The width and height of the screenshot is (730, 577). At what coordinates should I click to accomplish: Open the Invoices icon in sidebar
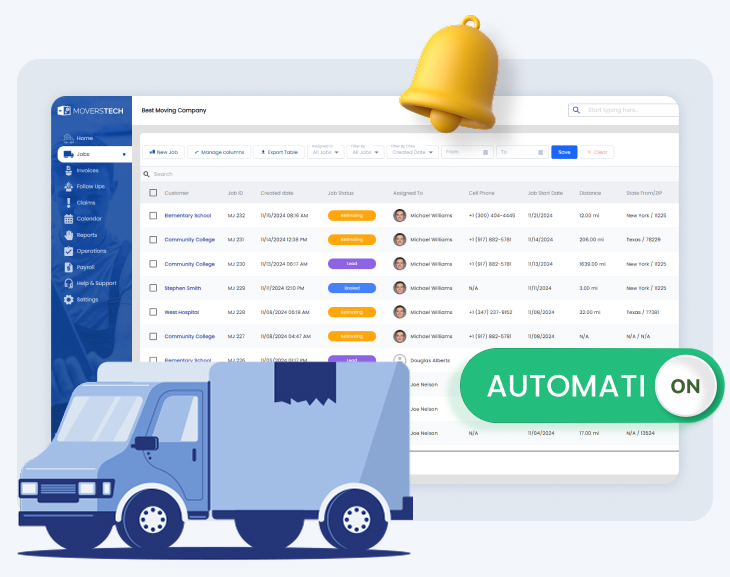[x=68, y=171]
